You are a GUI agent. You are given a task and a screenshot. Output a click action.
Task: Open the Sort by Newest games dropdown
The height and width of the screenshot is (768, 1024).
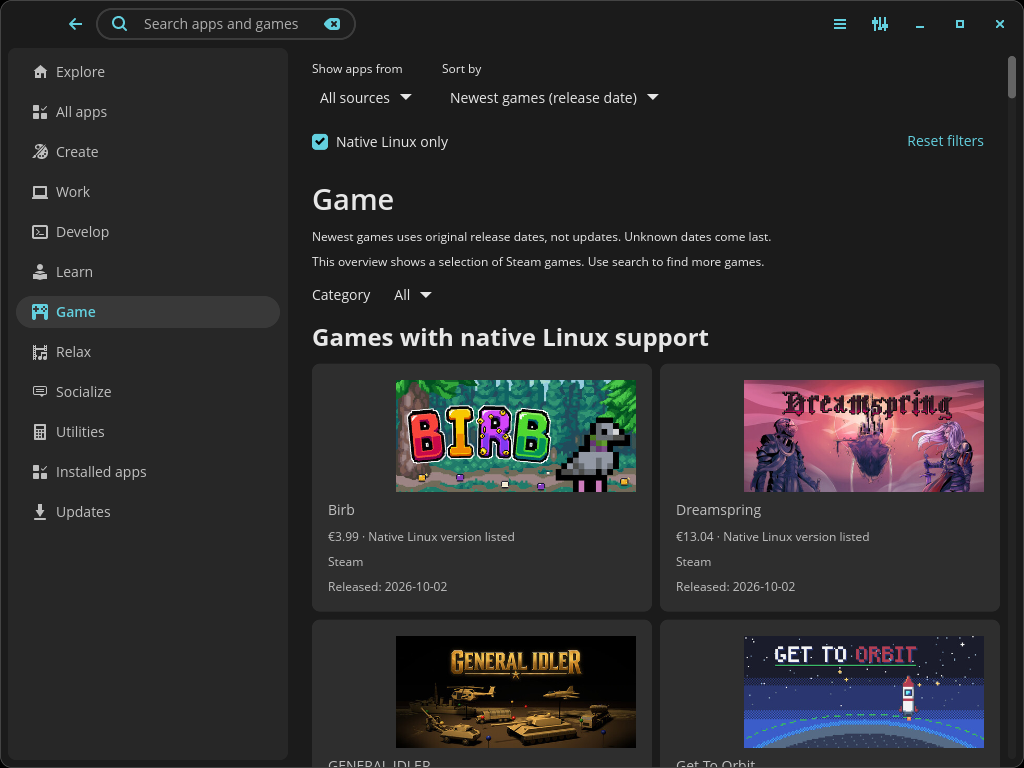pyautogui.click(x=554, y=98)
